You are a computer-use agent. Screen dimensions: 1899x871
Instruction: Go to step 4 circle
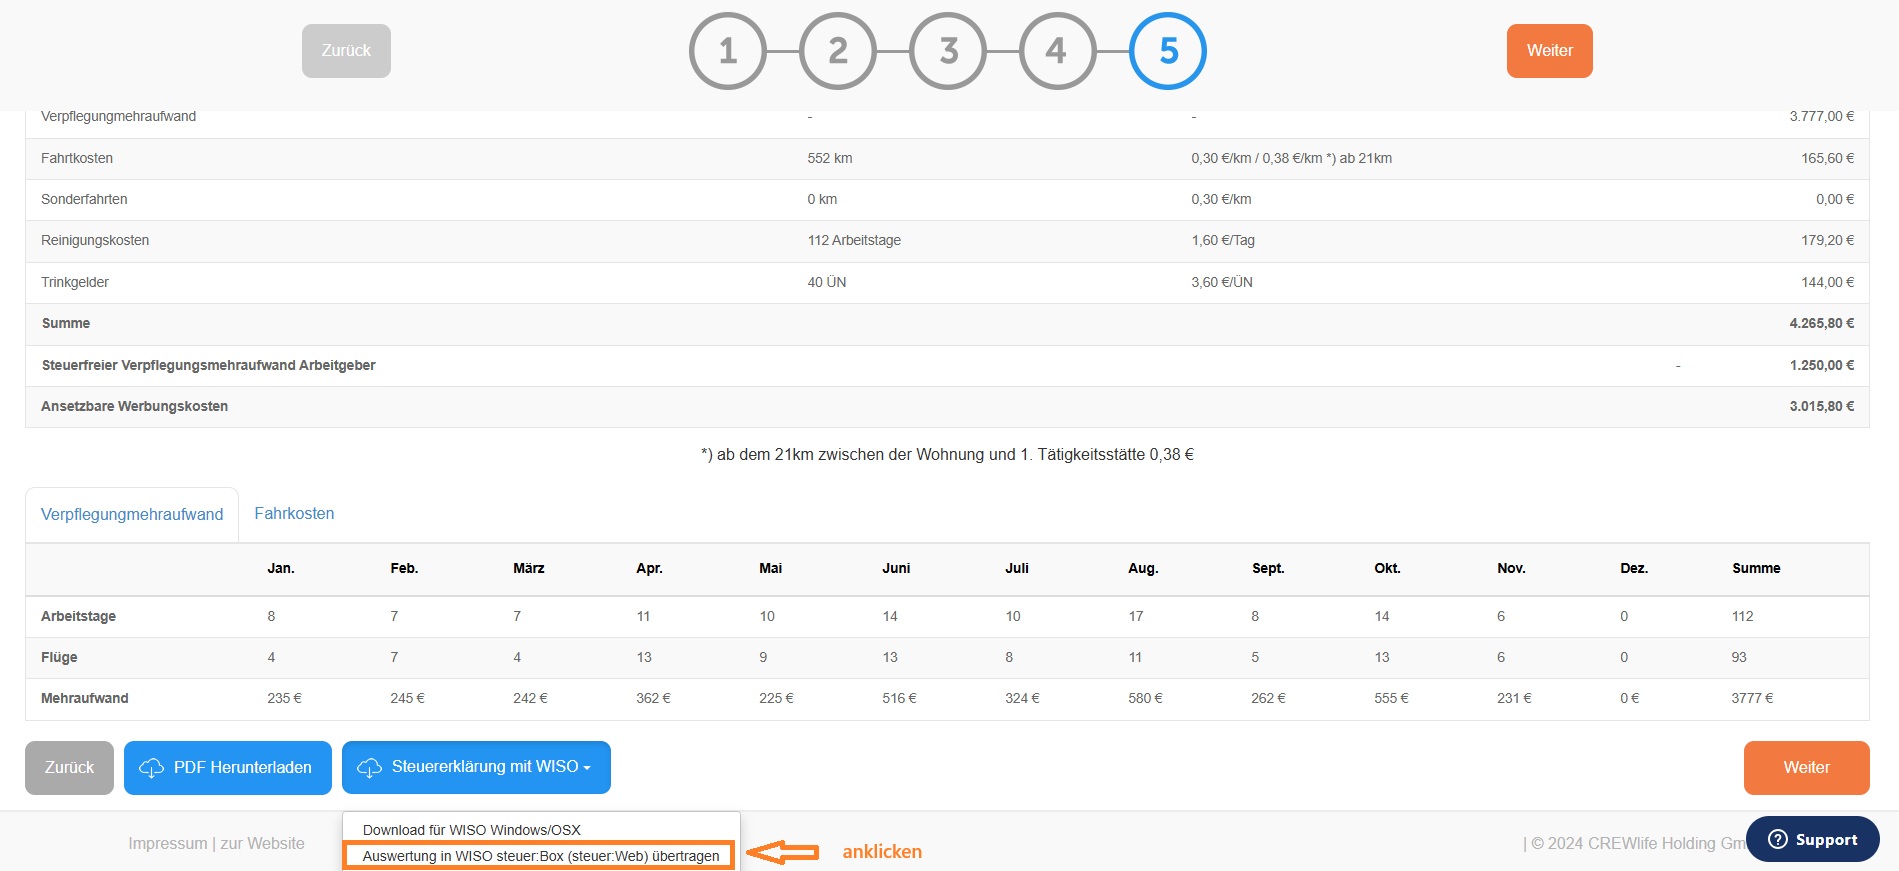(x=1058, y=51)
